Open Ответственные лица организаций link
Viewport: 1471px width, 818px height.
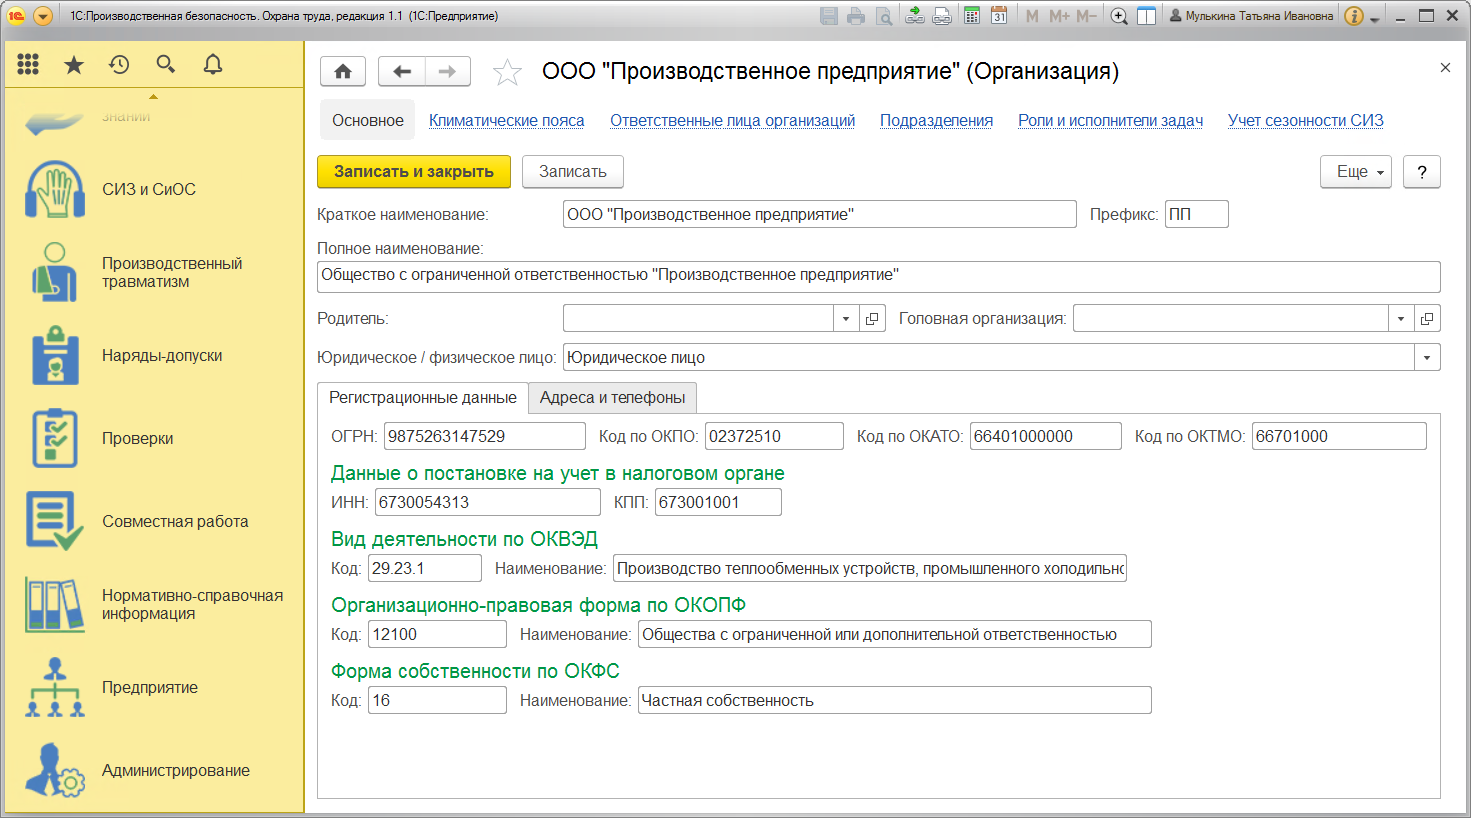coord(733,121)
